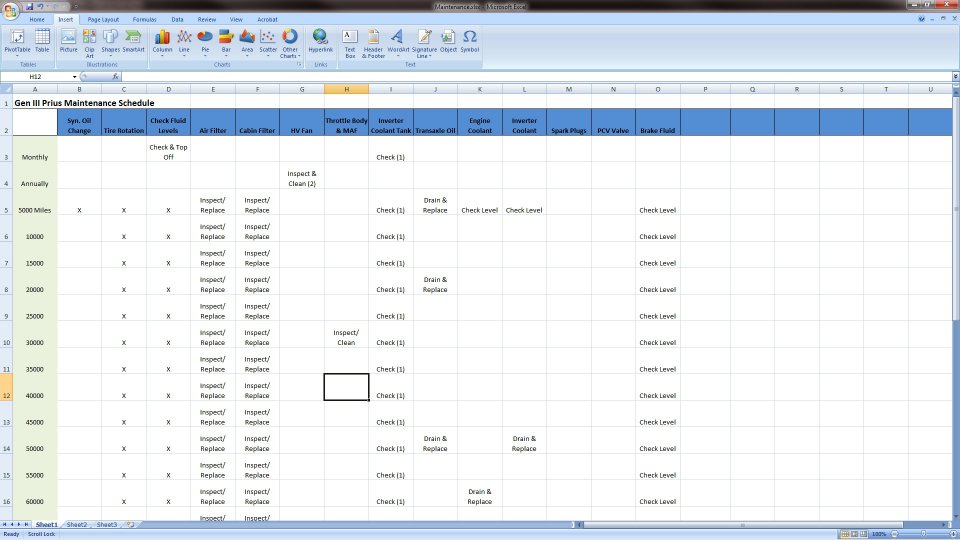Click the Select All corner button
The width and height of the screenshot is (960, 540).
click(6, 89)
